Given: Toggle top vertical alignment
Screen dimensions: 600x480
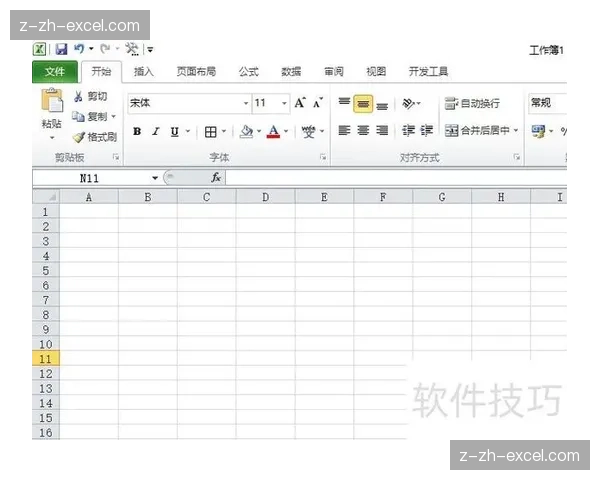Looking at the screenshot, I should pos(344,103).
